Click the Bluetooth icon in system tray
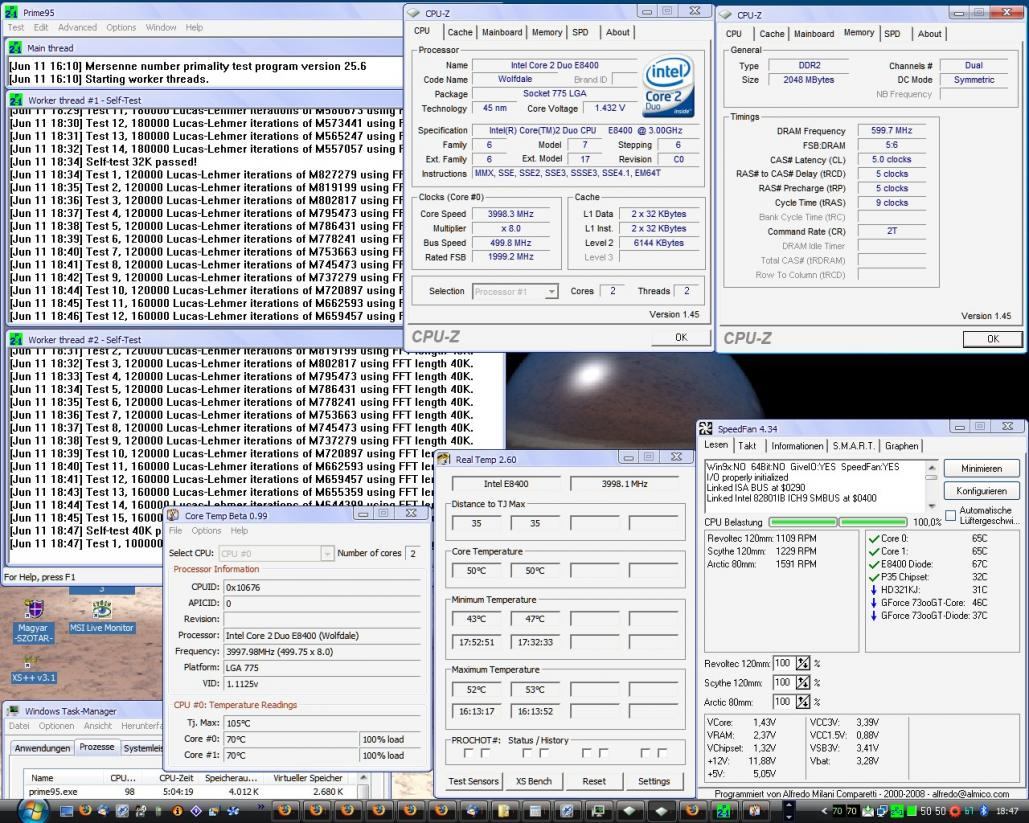Screen dimensions: 1029x823 (983, 811)
